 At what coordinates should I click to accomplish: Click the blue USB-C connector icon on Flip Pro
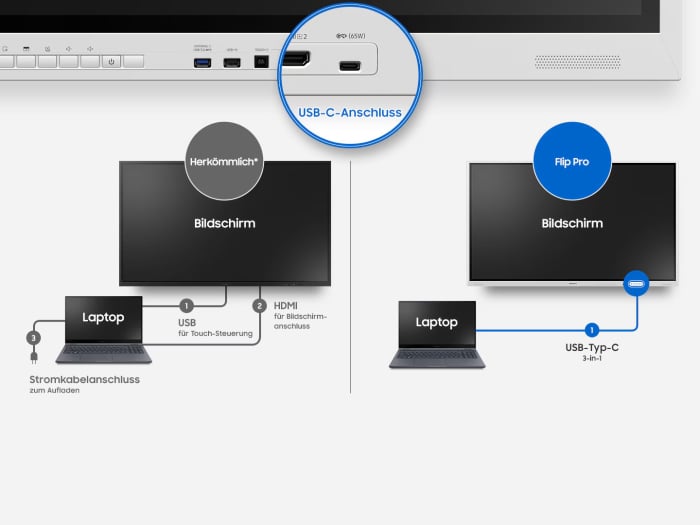pos(636,284)
